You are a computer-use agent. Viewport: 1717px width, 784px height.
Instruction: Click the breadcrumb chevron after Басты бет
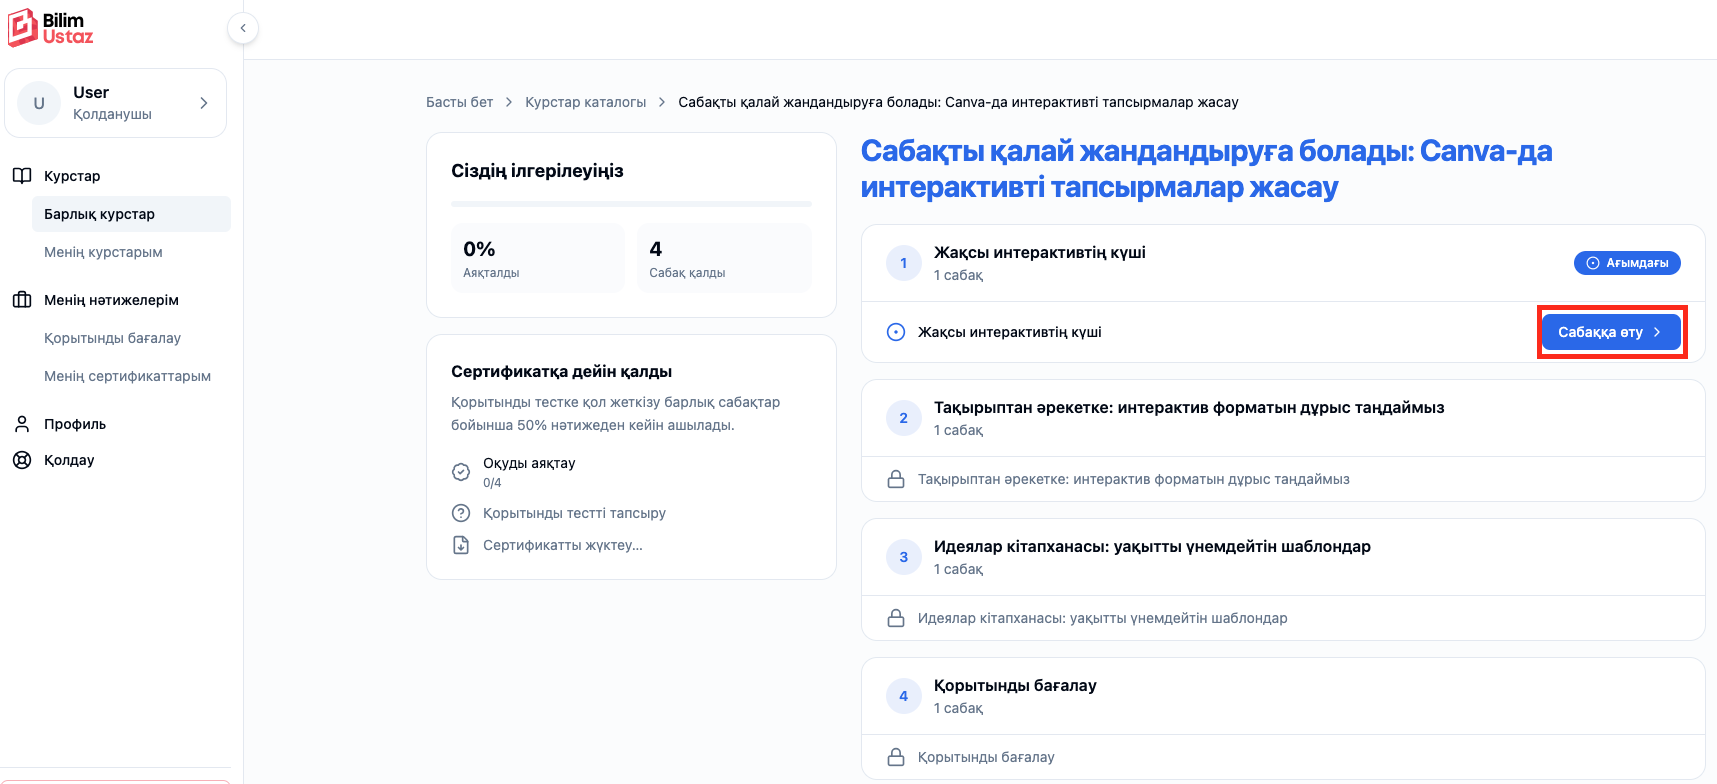coord(509,102)
